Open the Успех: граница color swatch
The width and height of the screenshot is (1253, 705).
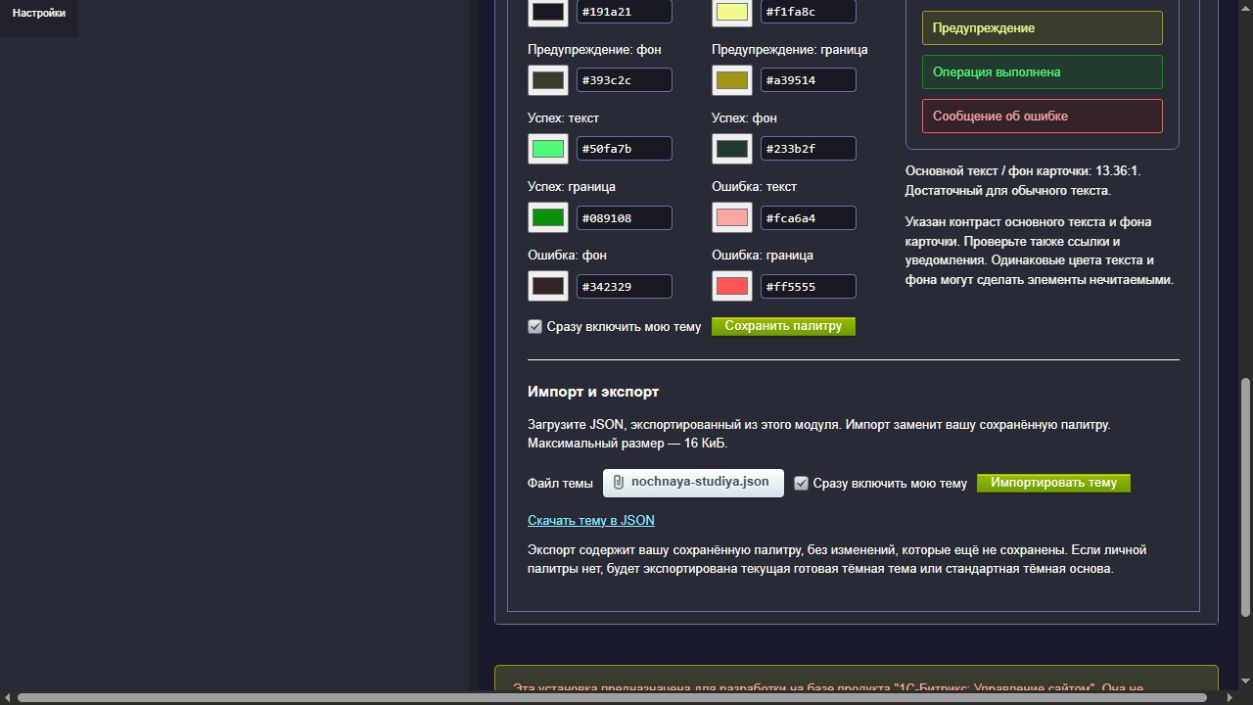click(x=548, y=217)
